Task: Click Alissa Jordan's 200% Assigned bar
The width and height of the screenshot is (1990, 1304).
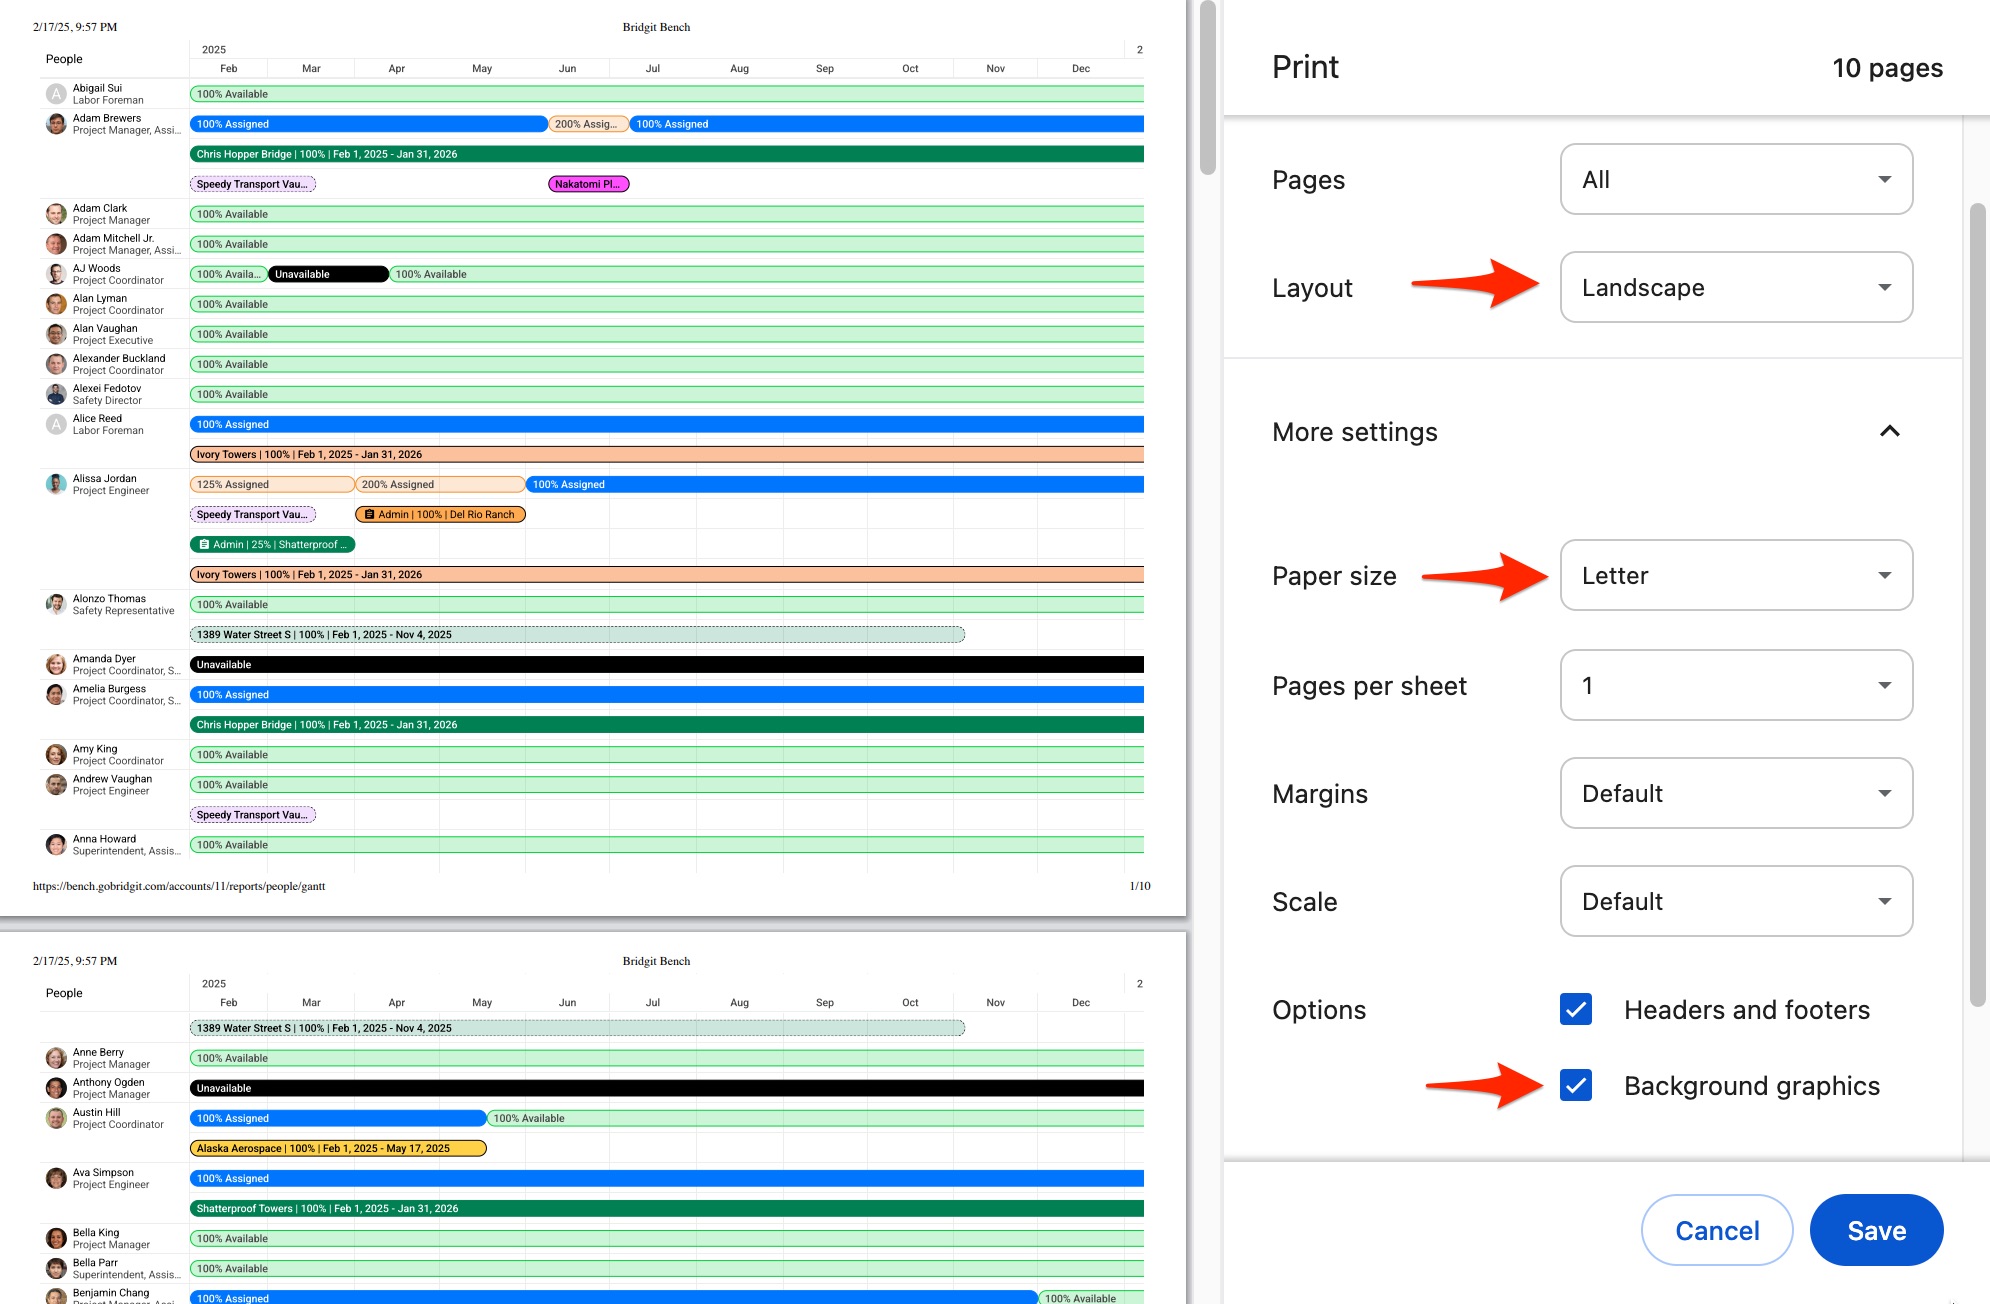Action: (x=440, y=484)
